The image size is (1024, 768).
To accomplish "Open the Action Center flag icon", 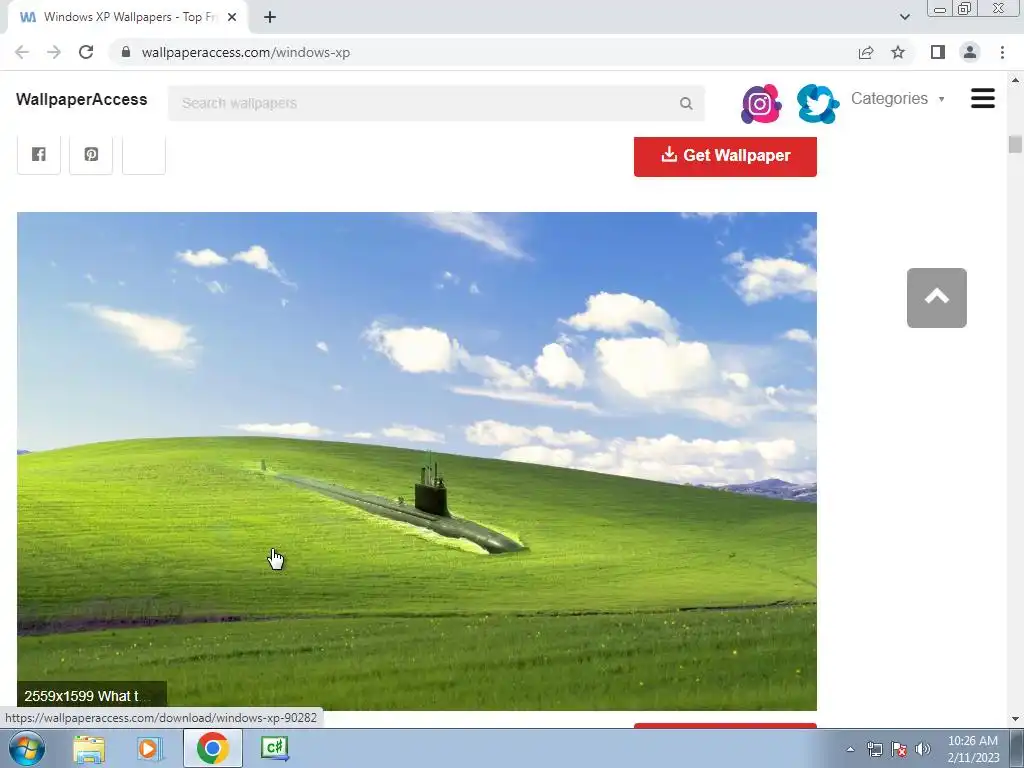I will click(899, 749).
